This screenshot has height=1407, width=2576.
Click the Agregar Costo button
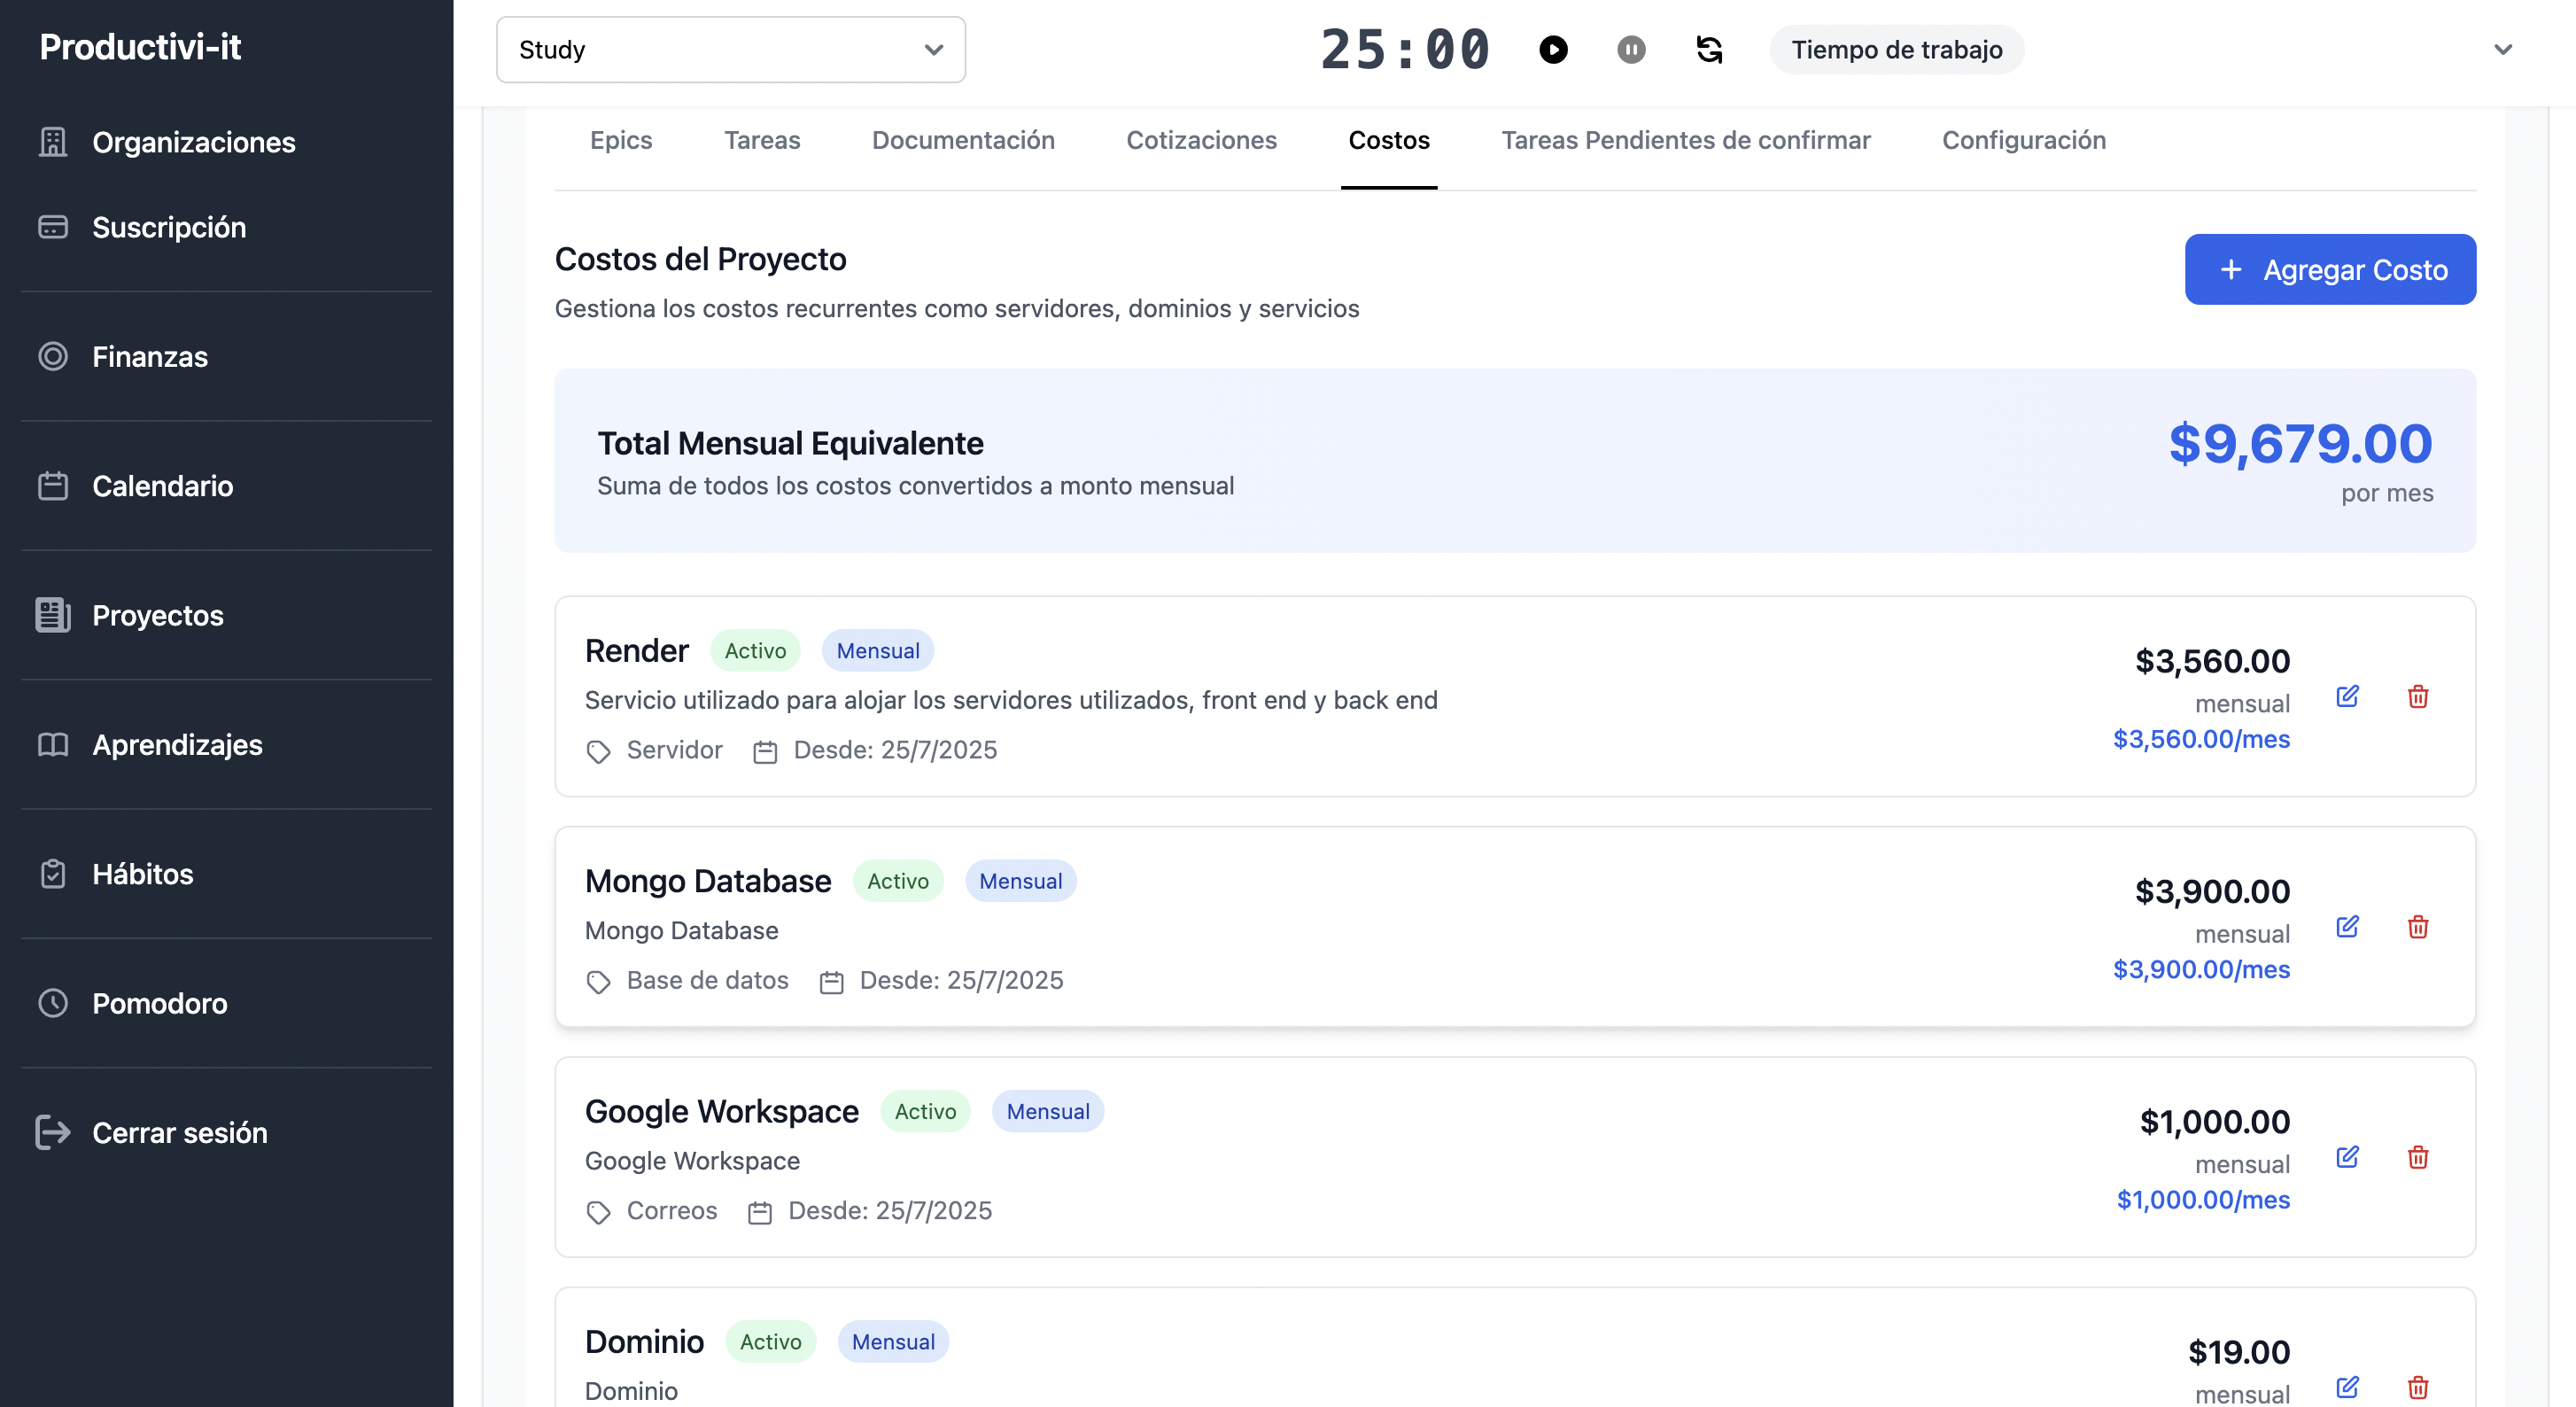tap(2330, 269)
